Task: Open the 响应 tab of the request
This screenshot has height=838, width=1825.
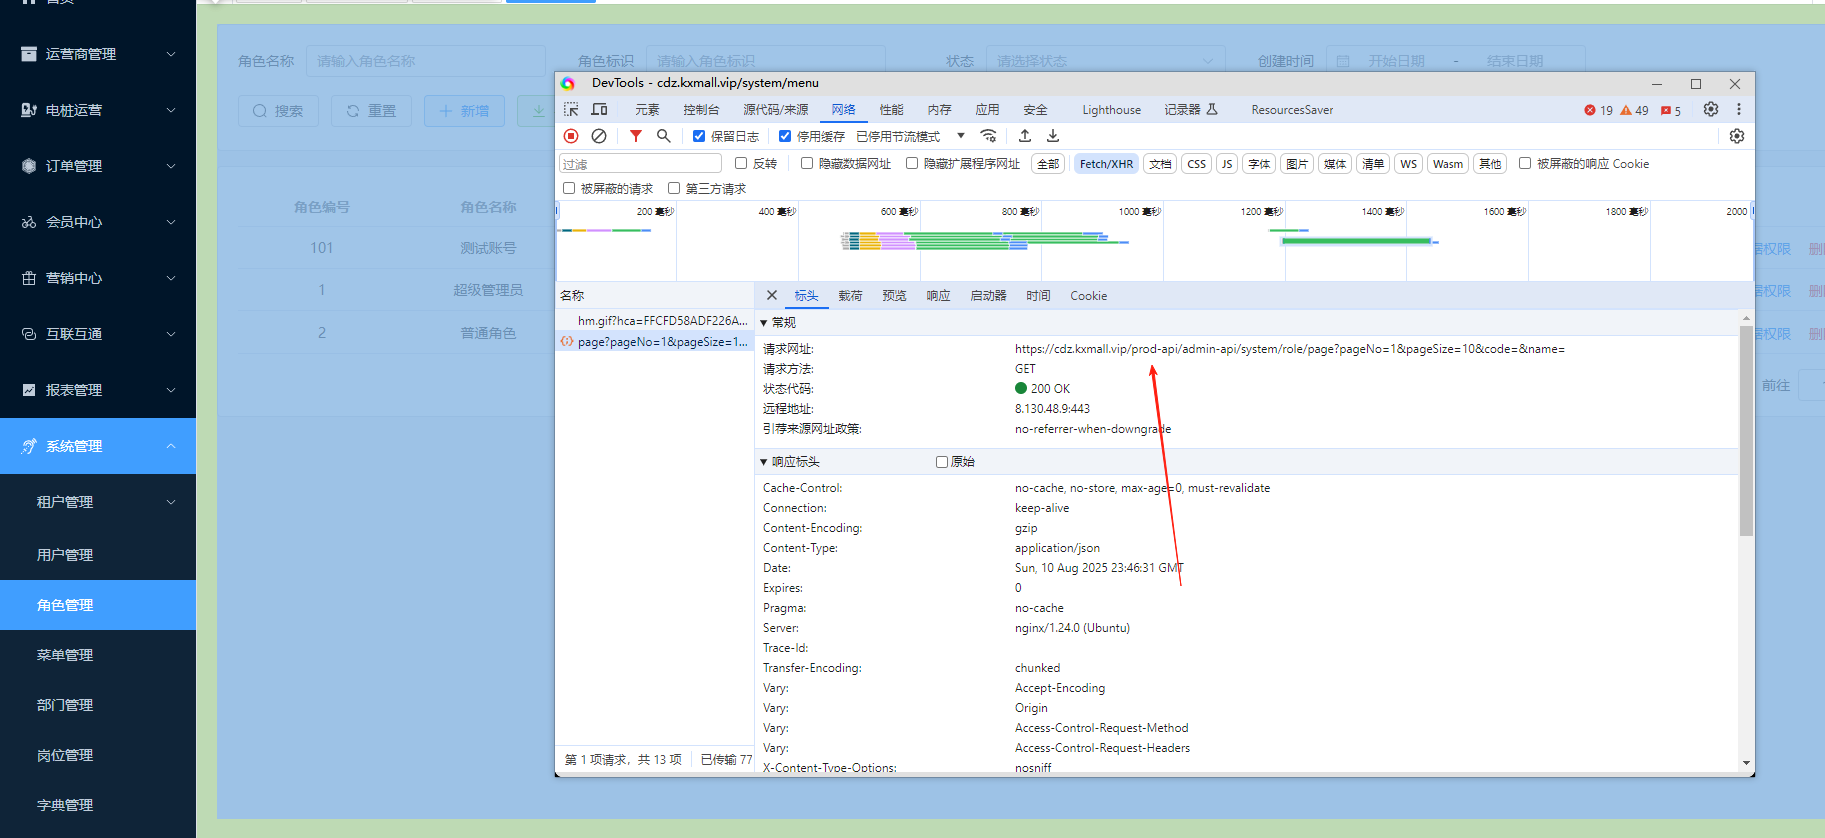Action: click(x=938, y=296)
